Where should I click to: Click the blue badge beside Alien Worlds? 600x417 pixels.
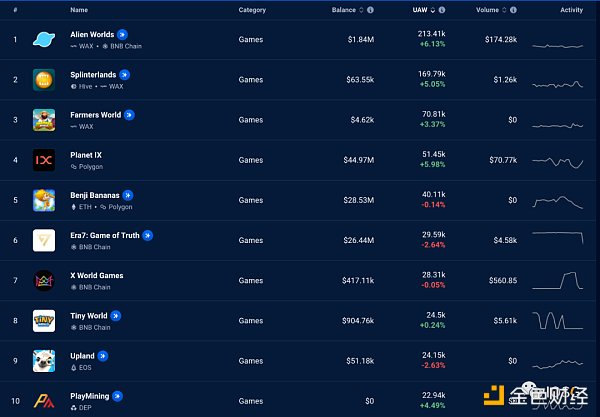(122, 35)
